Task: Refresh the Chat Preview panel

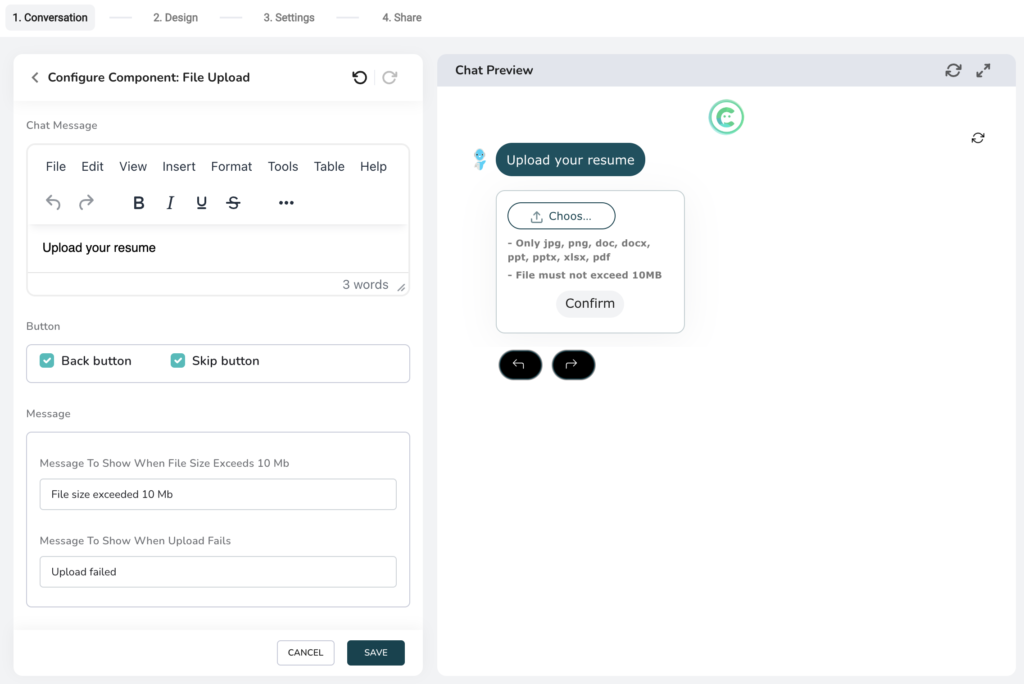Action: click(952, 70)
